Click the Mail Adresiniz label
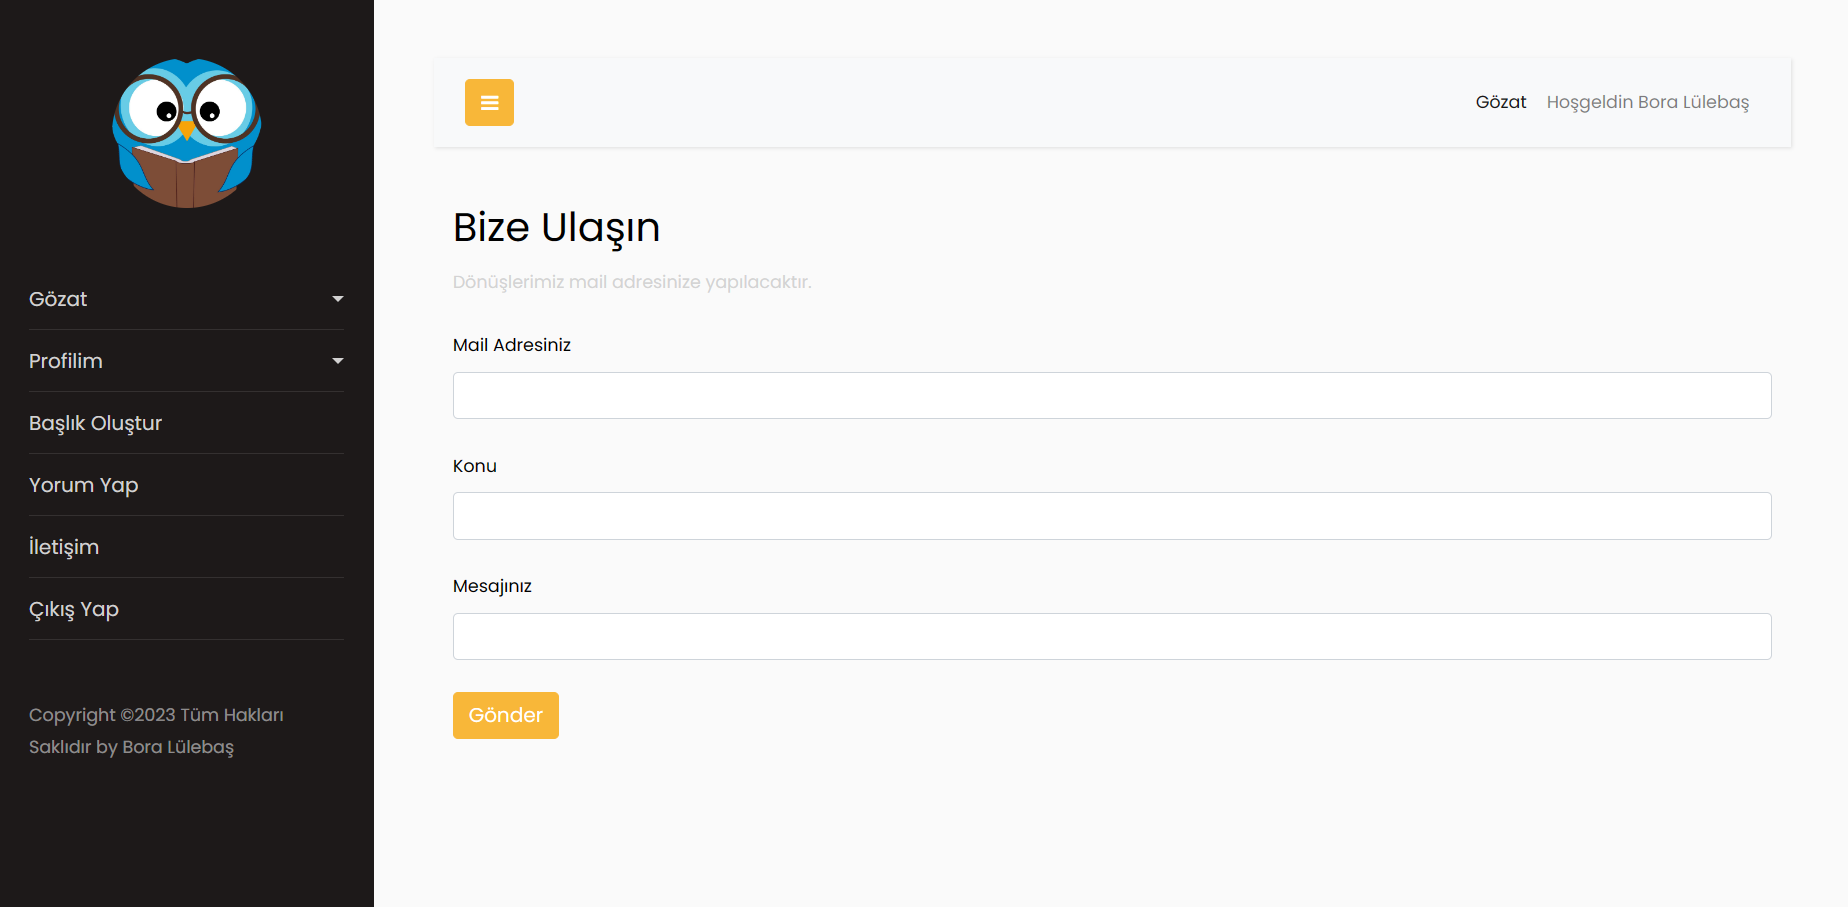This screenshot has width=1848, height=907. (x=512, y=345)
